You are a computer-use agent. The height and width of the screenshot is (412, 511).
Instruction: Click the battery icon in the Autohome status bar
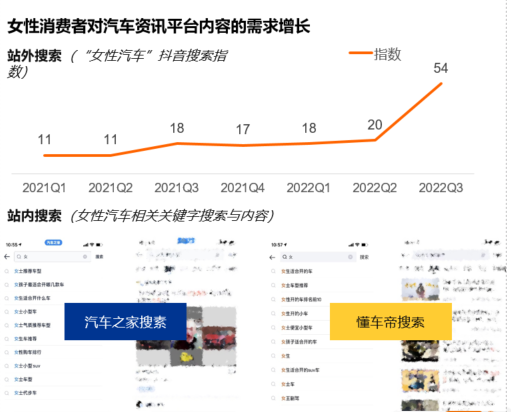coord(99,245)
